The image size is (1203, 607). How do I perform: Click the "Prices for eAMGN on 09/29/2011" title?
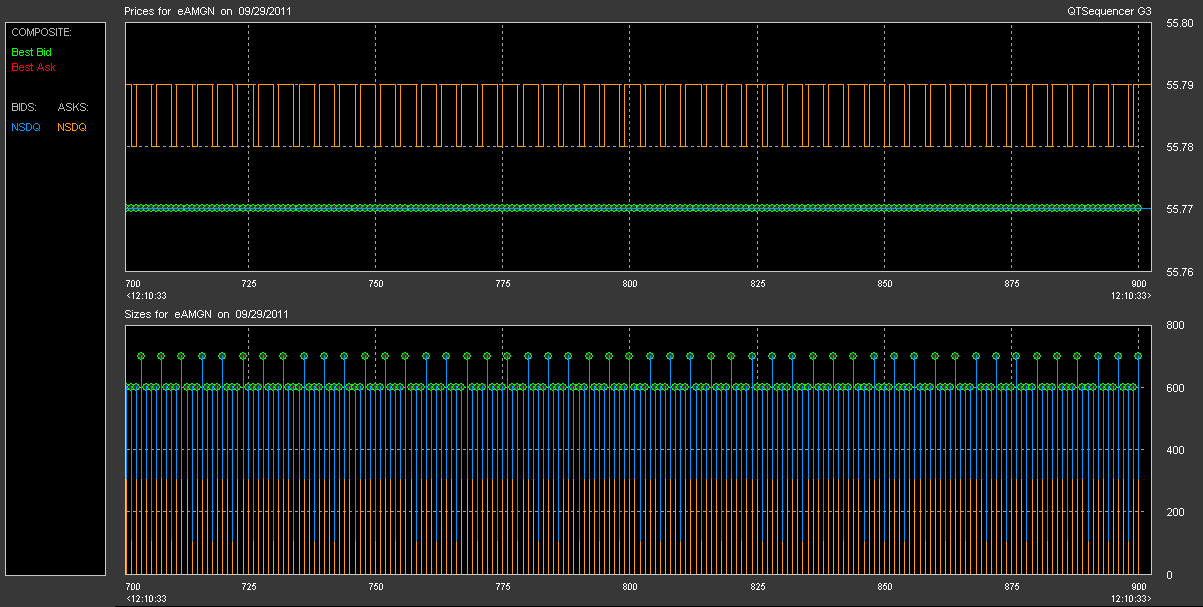(208, 11)
